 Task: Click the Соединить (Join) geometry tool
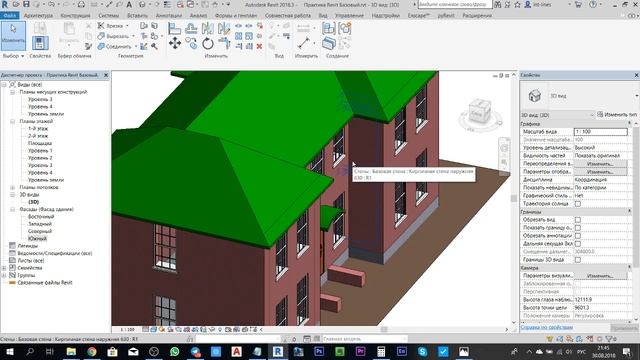(115, 47)
